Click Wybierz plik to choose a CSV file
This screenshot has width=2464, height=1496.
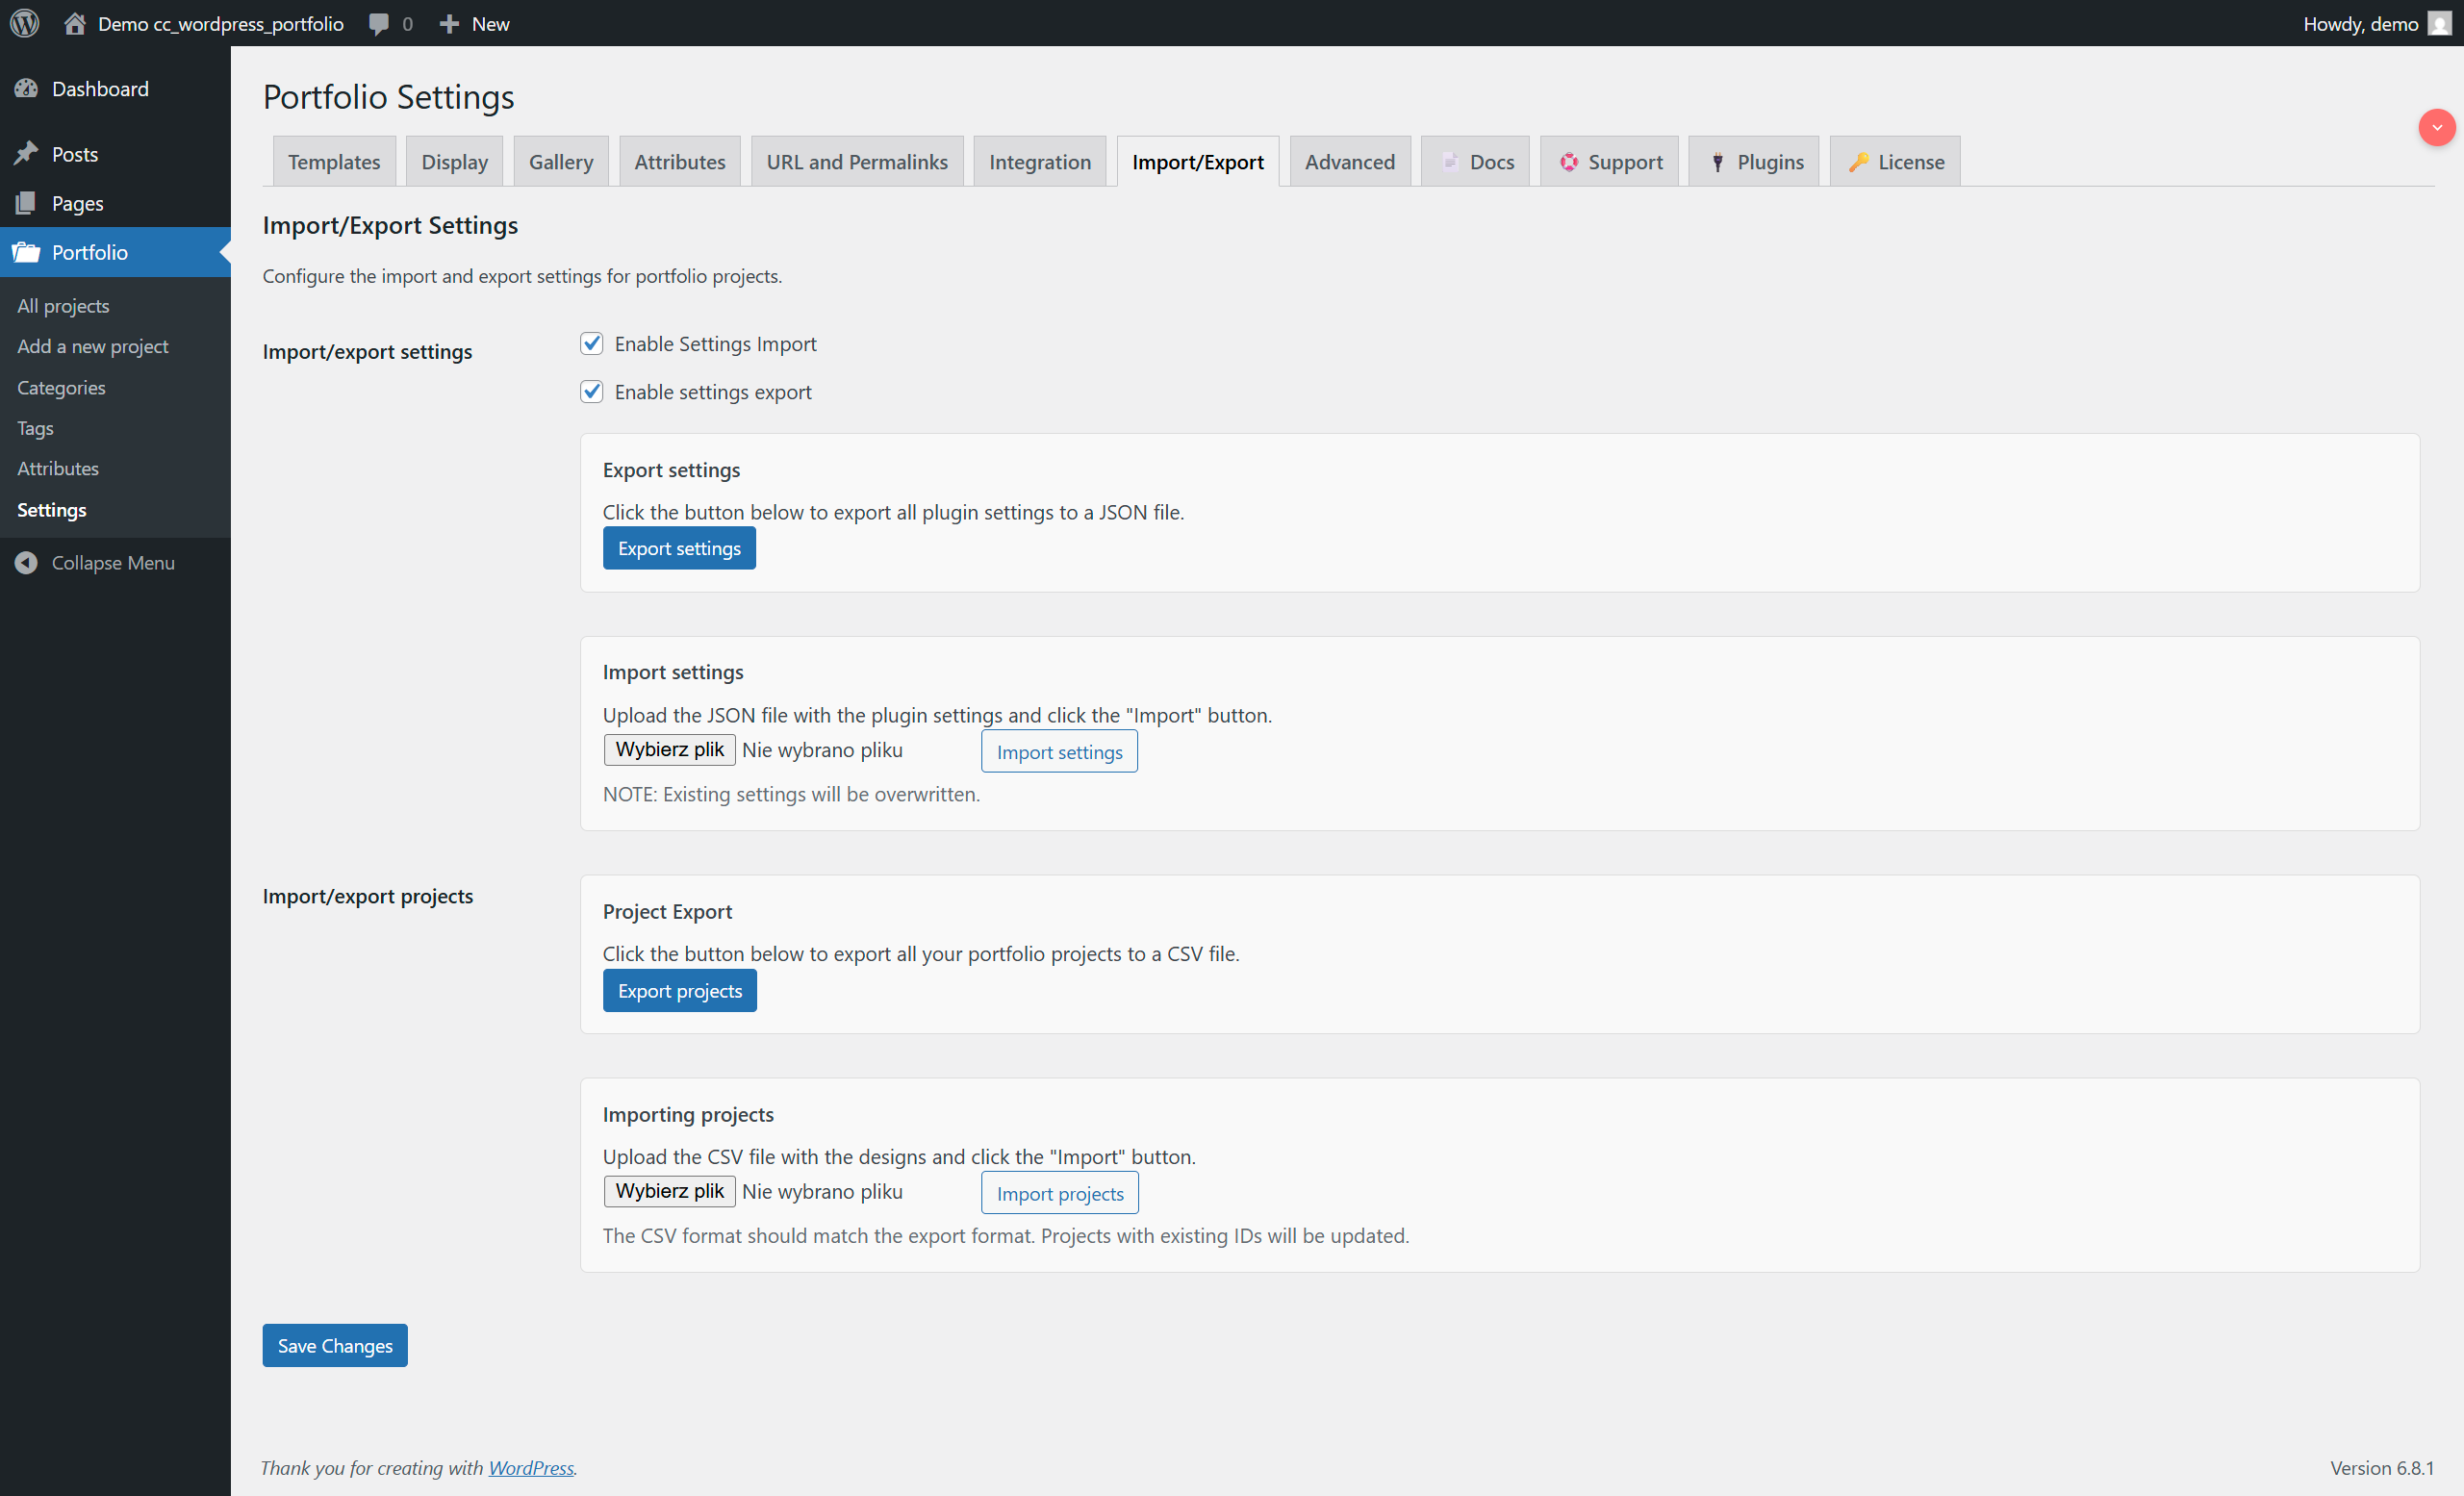coord(668,1191)
